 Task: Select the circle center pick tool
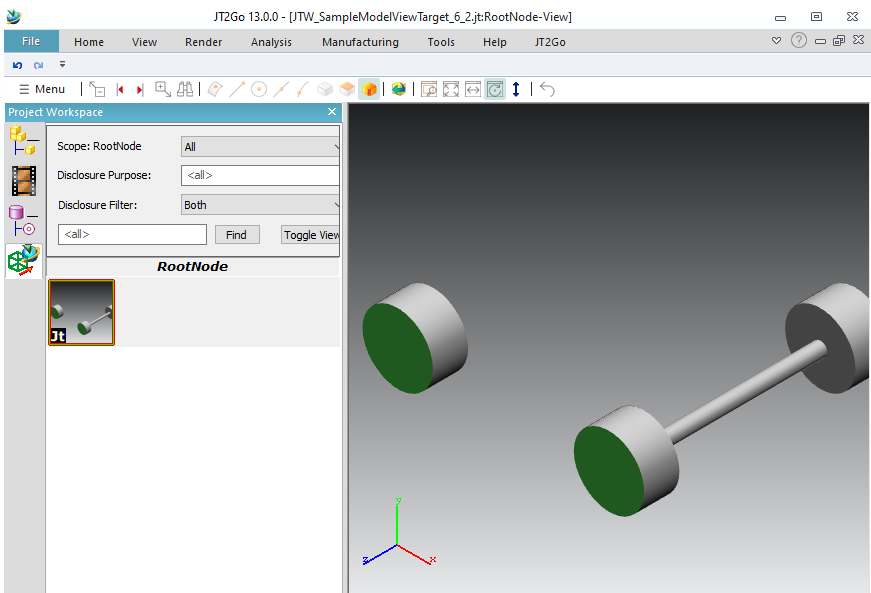coord(259,89)
